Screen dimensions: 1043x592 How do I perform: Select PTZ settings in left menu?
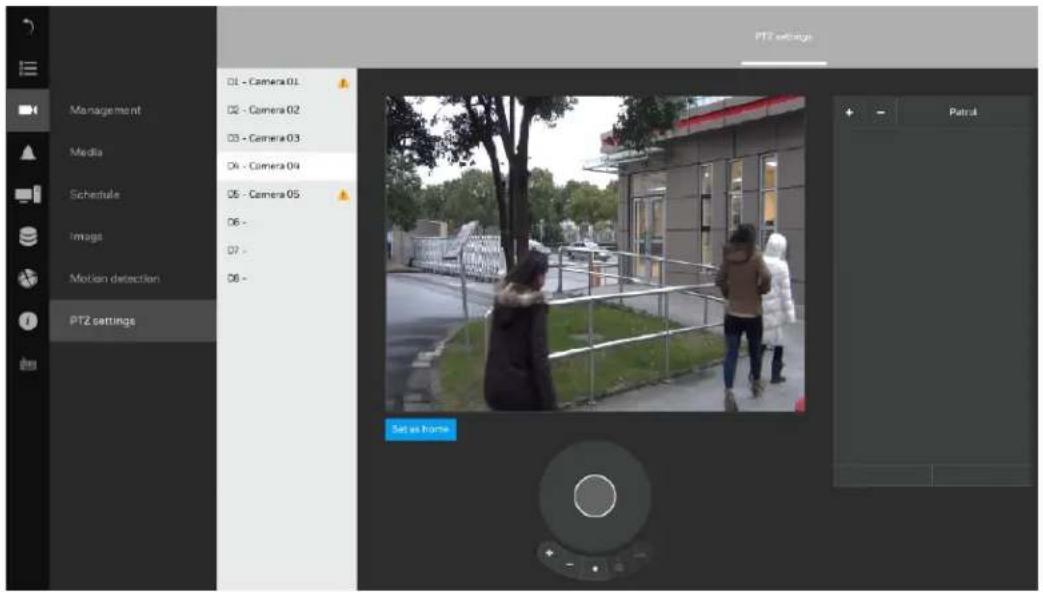coord(133,321)
